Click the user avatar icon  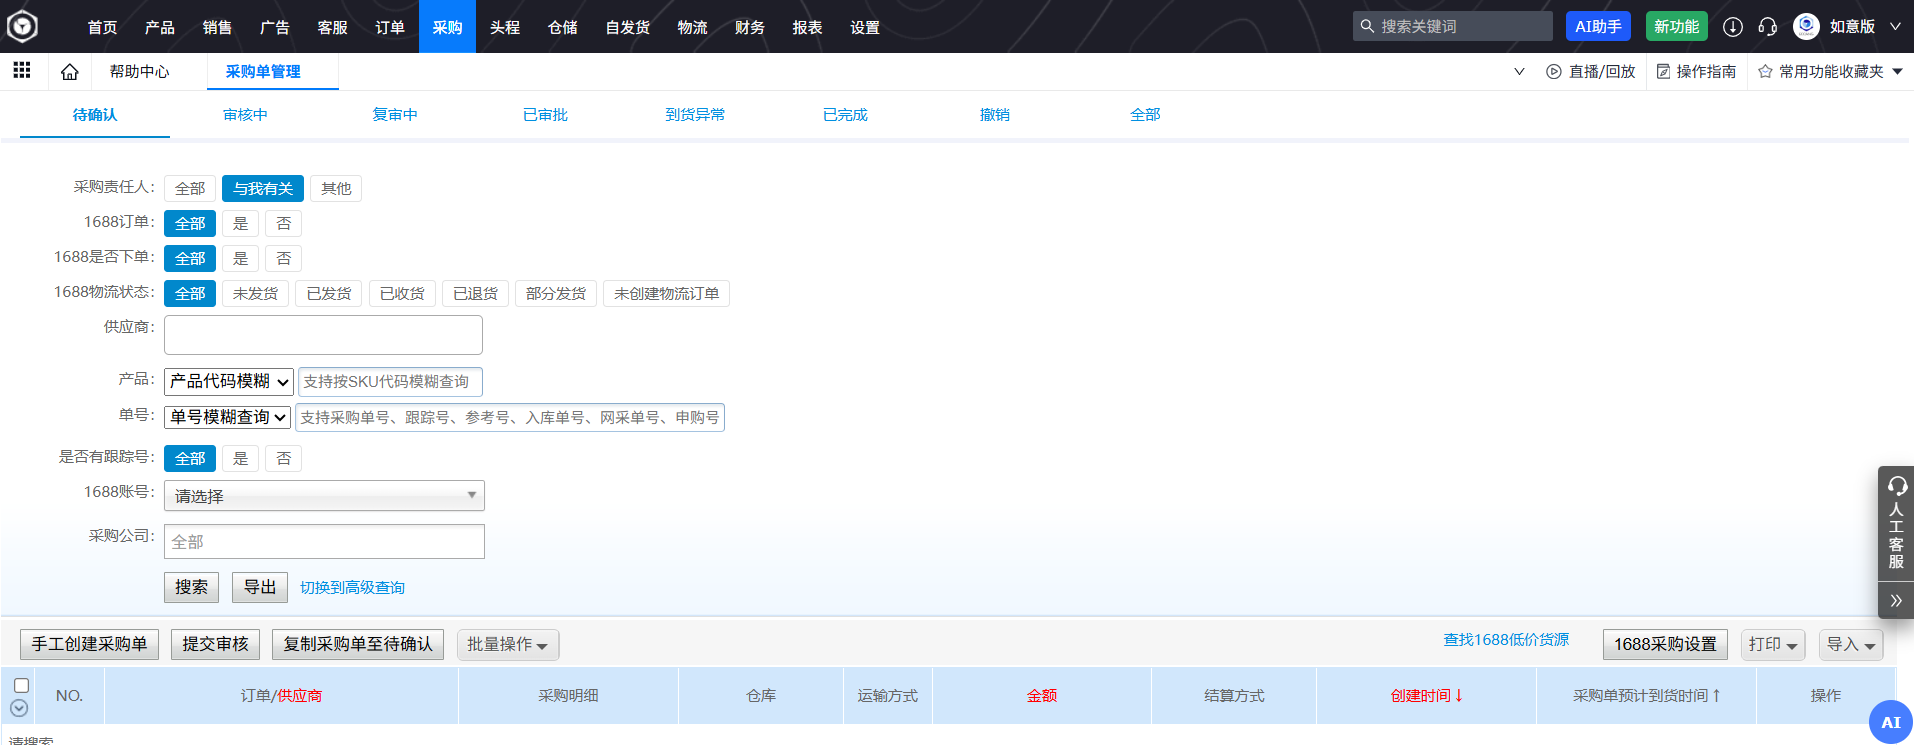pyautogui.click(x=1806, y=26)
